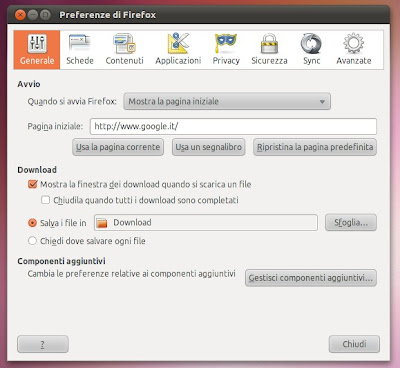The height and width of the screenshot is (368, 400).
Task: Close the Preferenze di Firefox window
Action: (20, 15)
